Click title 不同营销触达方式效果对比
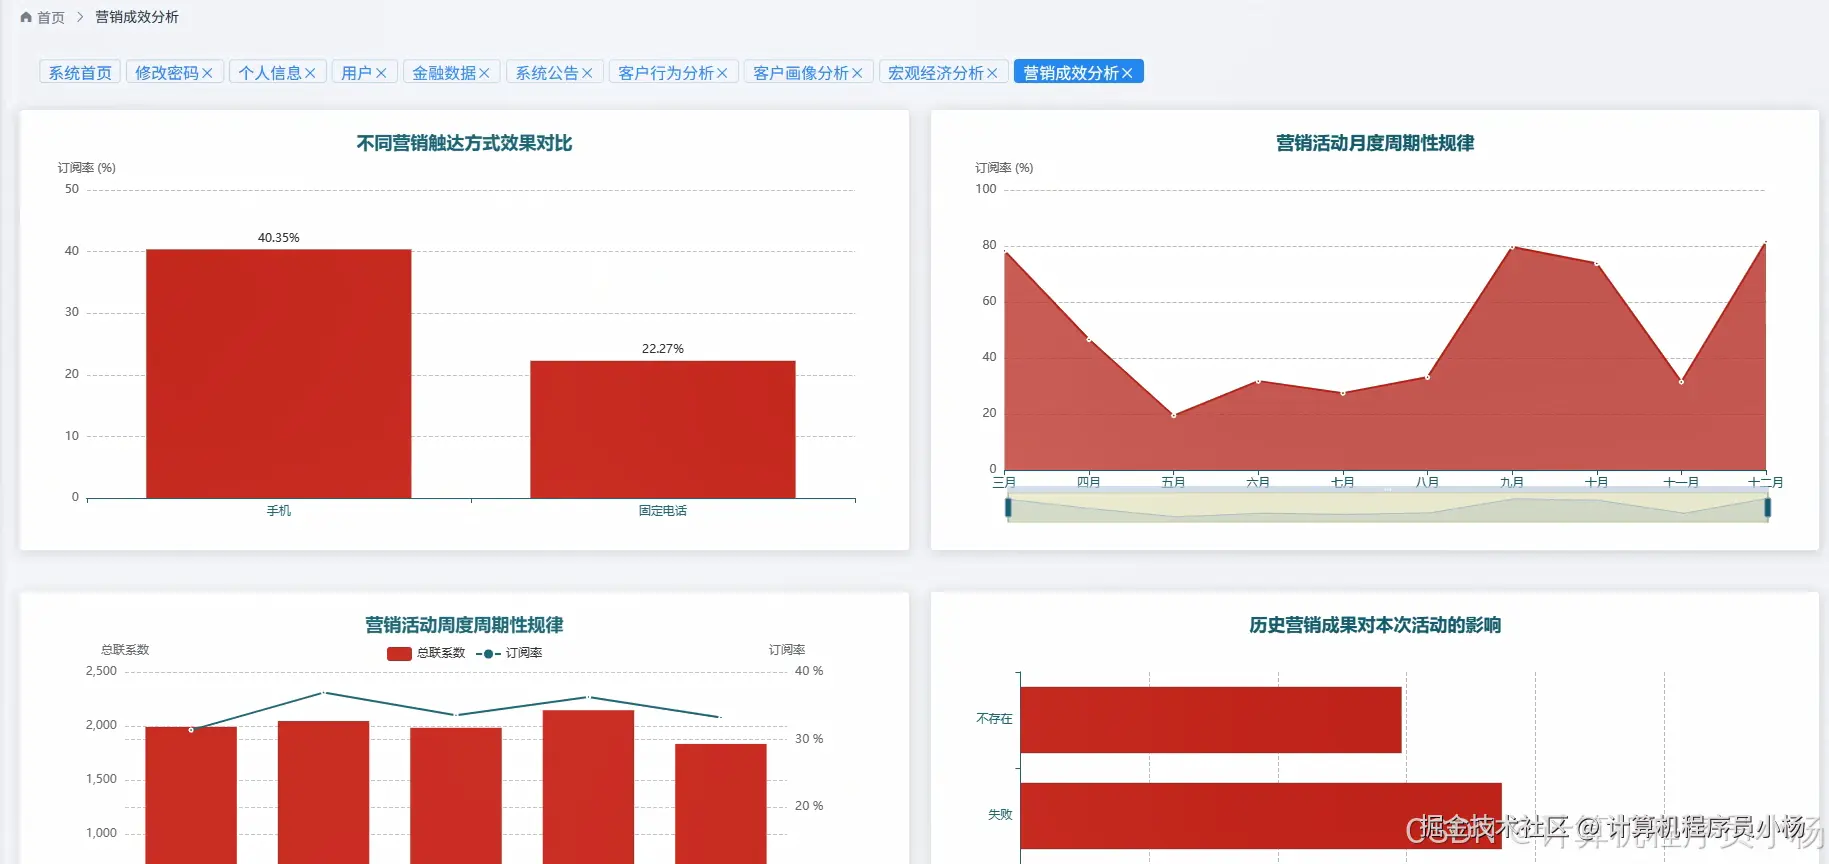 coord(464,143)
